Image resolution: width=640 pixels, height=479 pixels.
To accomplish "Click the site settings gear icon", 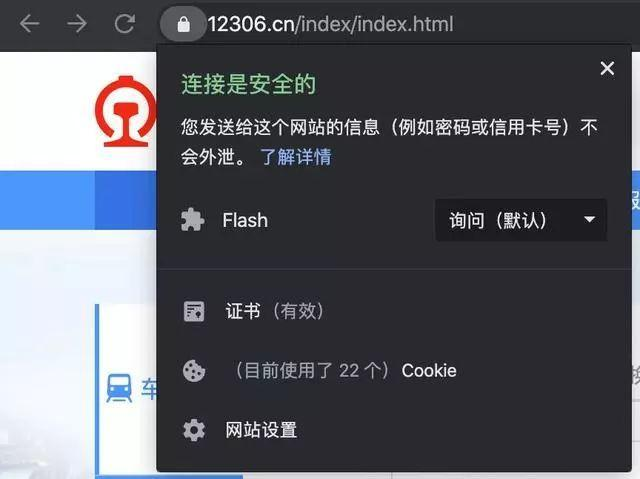I will pyautogui.click(x=194, y=430).
